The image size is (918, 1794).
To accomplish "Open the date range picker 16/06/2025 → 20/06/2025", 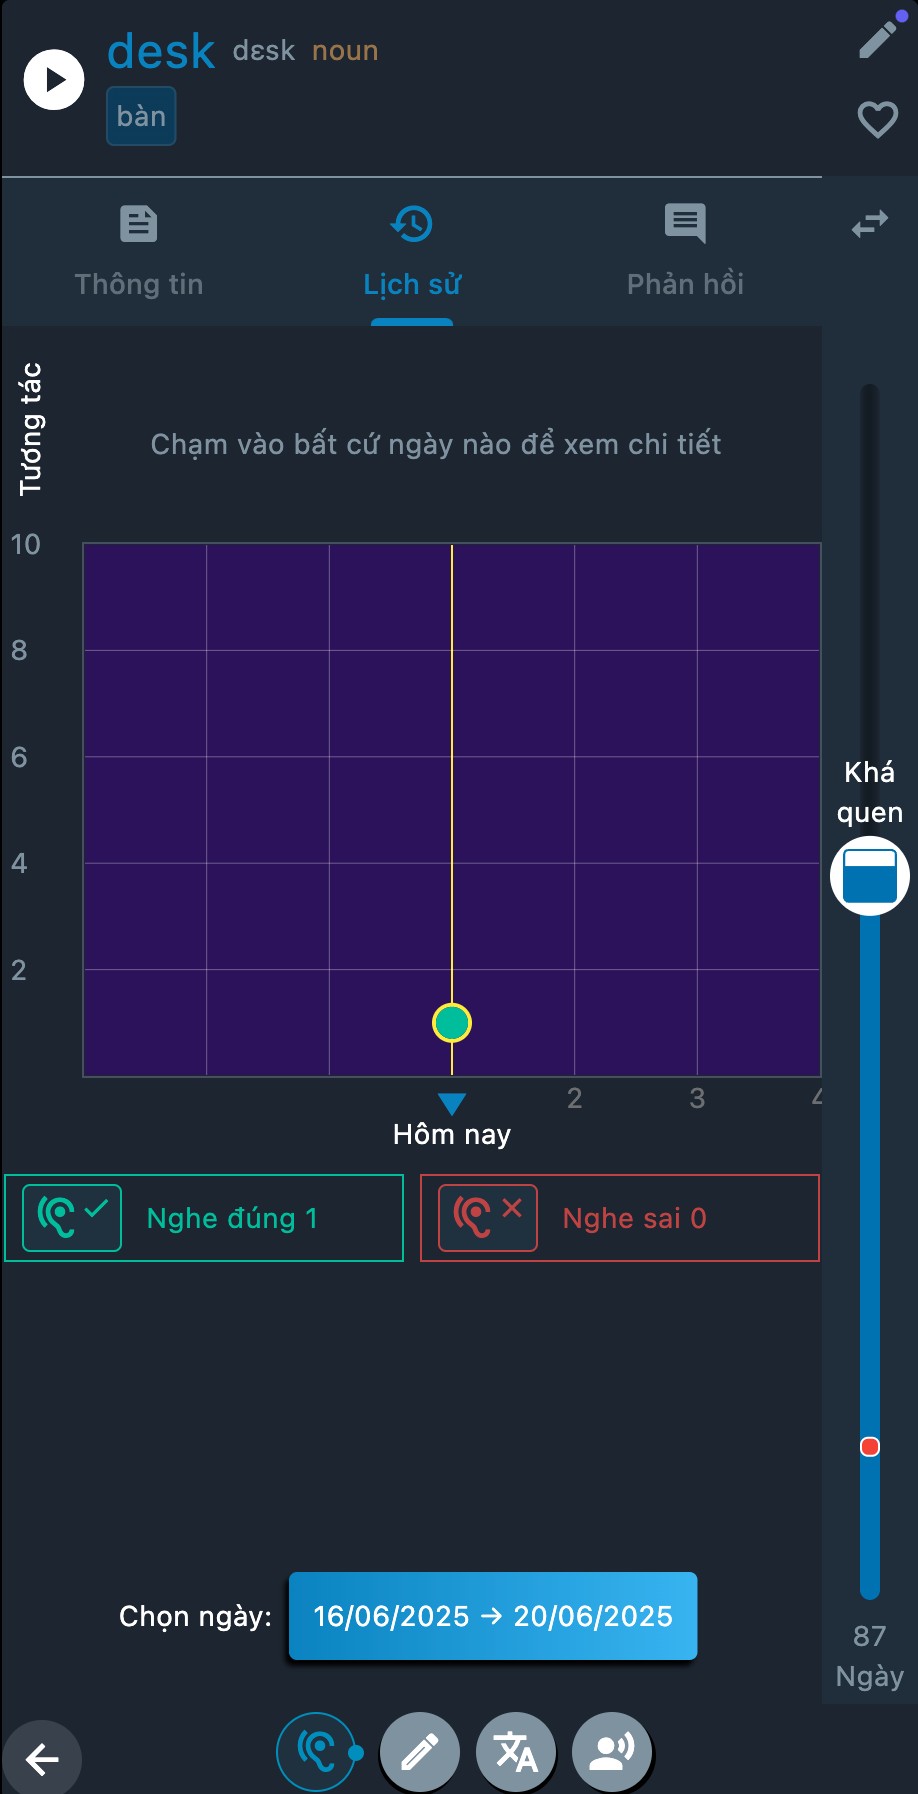I will (493, 1616).
